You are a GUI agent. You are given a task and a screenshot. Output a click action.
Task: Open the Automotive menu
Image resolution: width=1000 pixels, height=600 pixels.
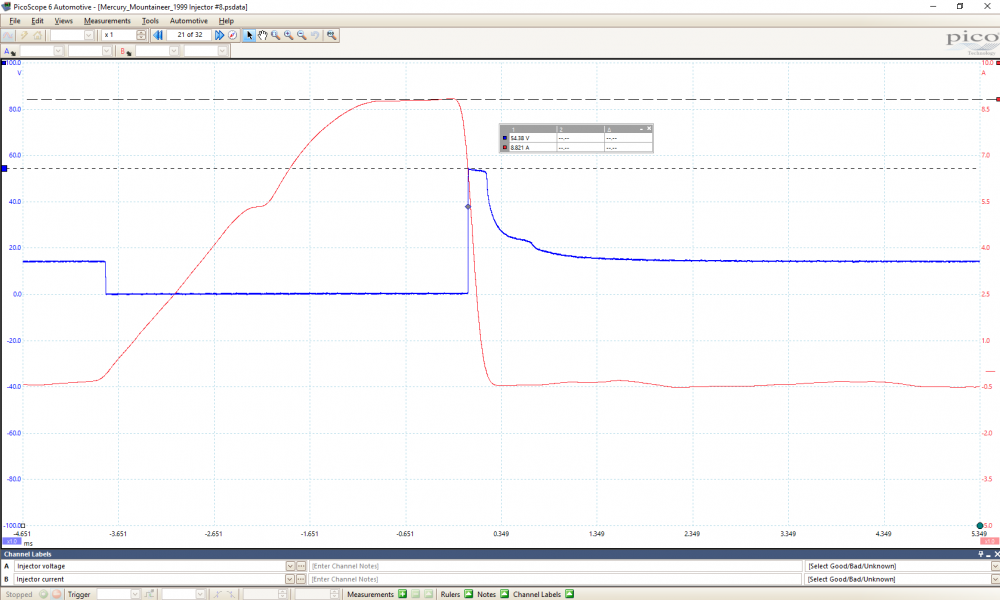[189, 20]
